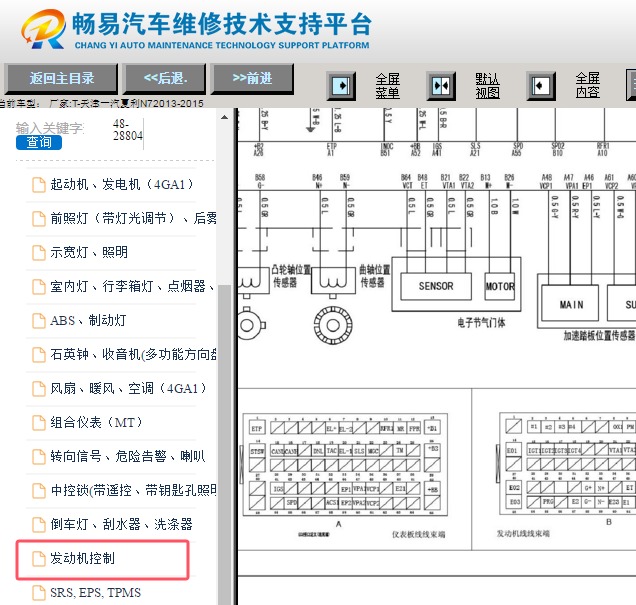This screenshot has width=636, height=605.
Task: Click the 电子节气门体 label
Action: [481, 323]
